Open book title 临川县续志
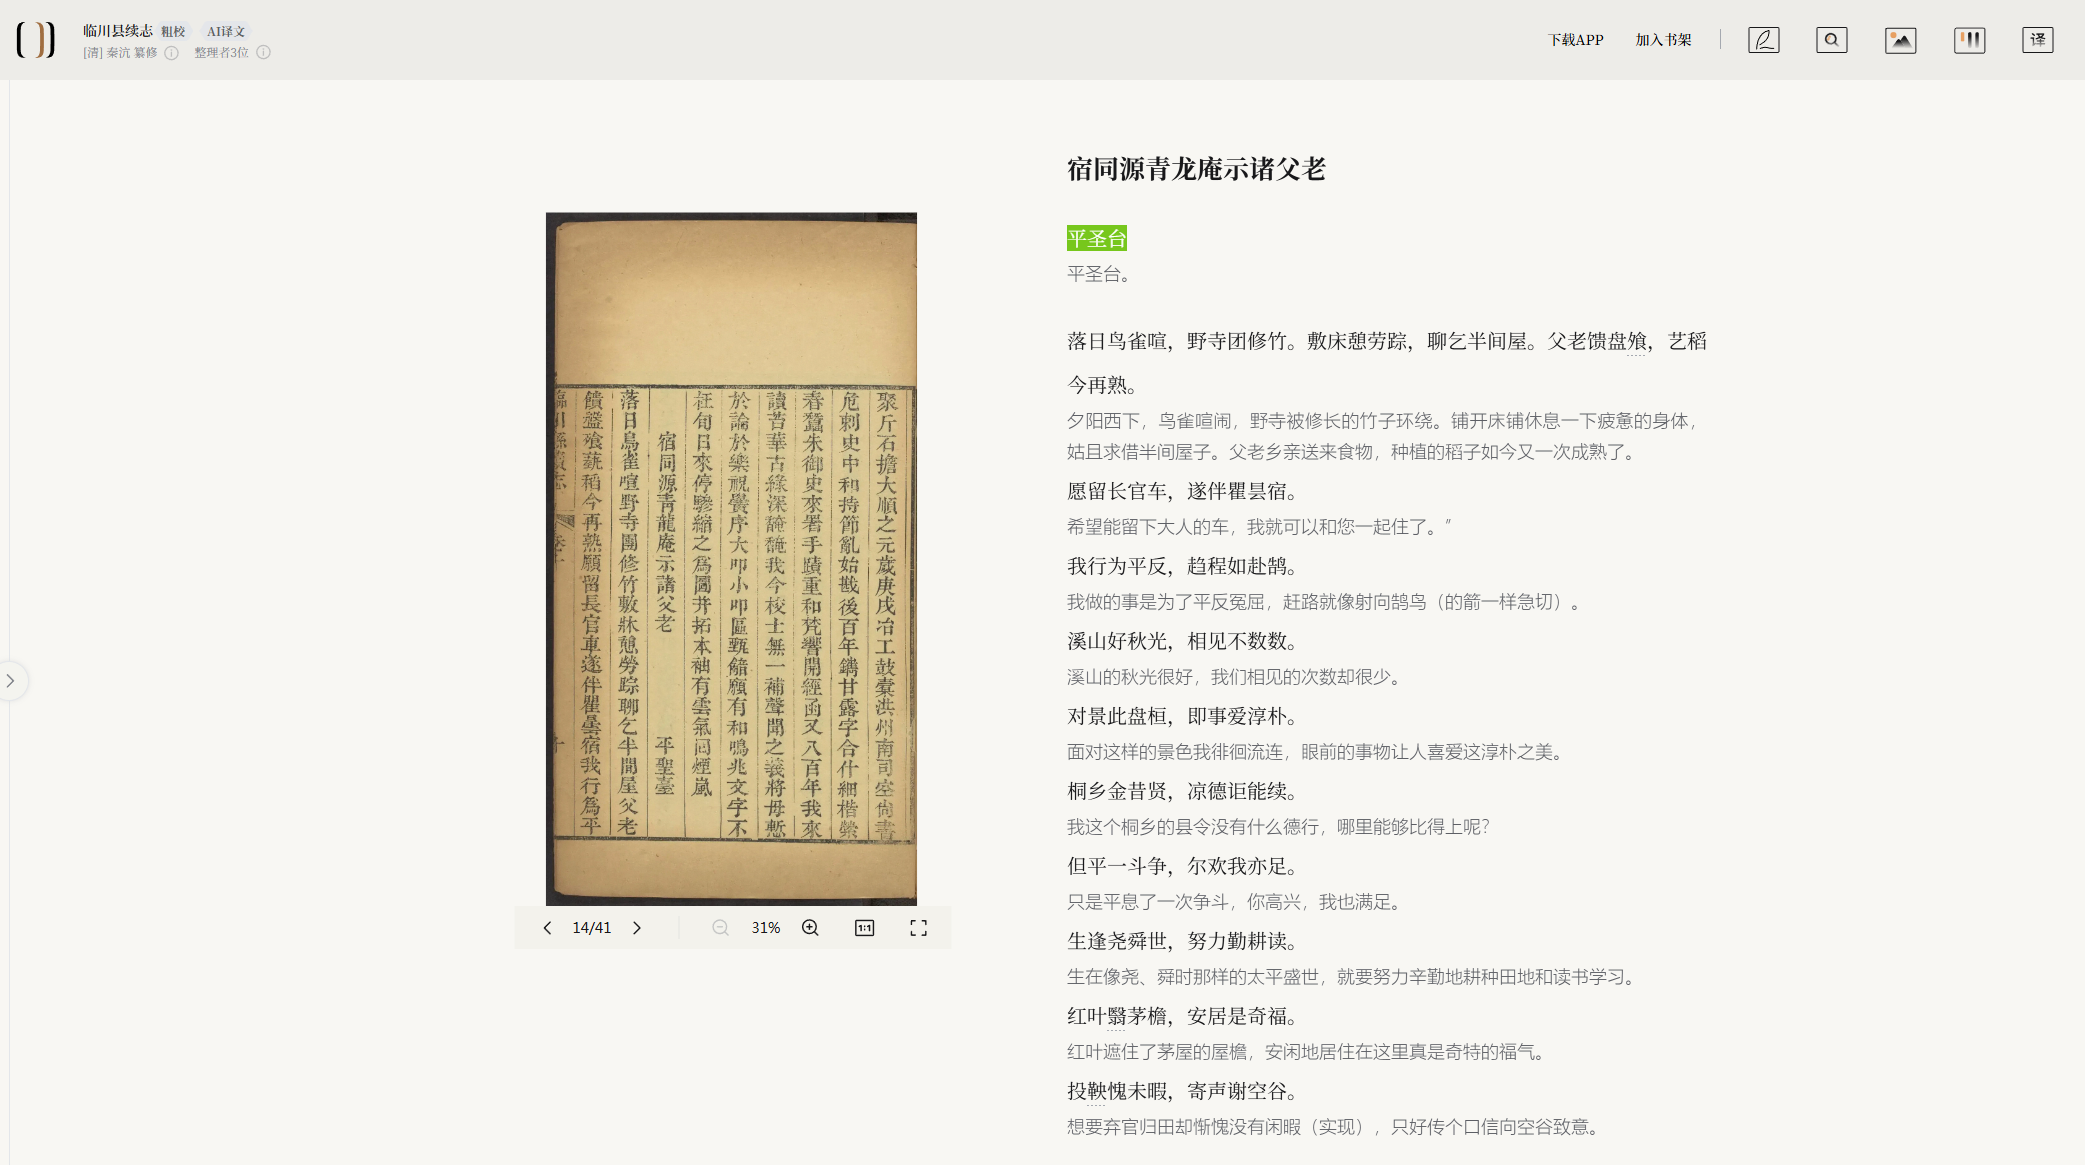 [118, 31]
